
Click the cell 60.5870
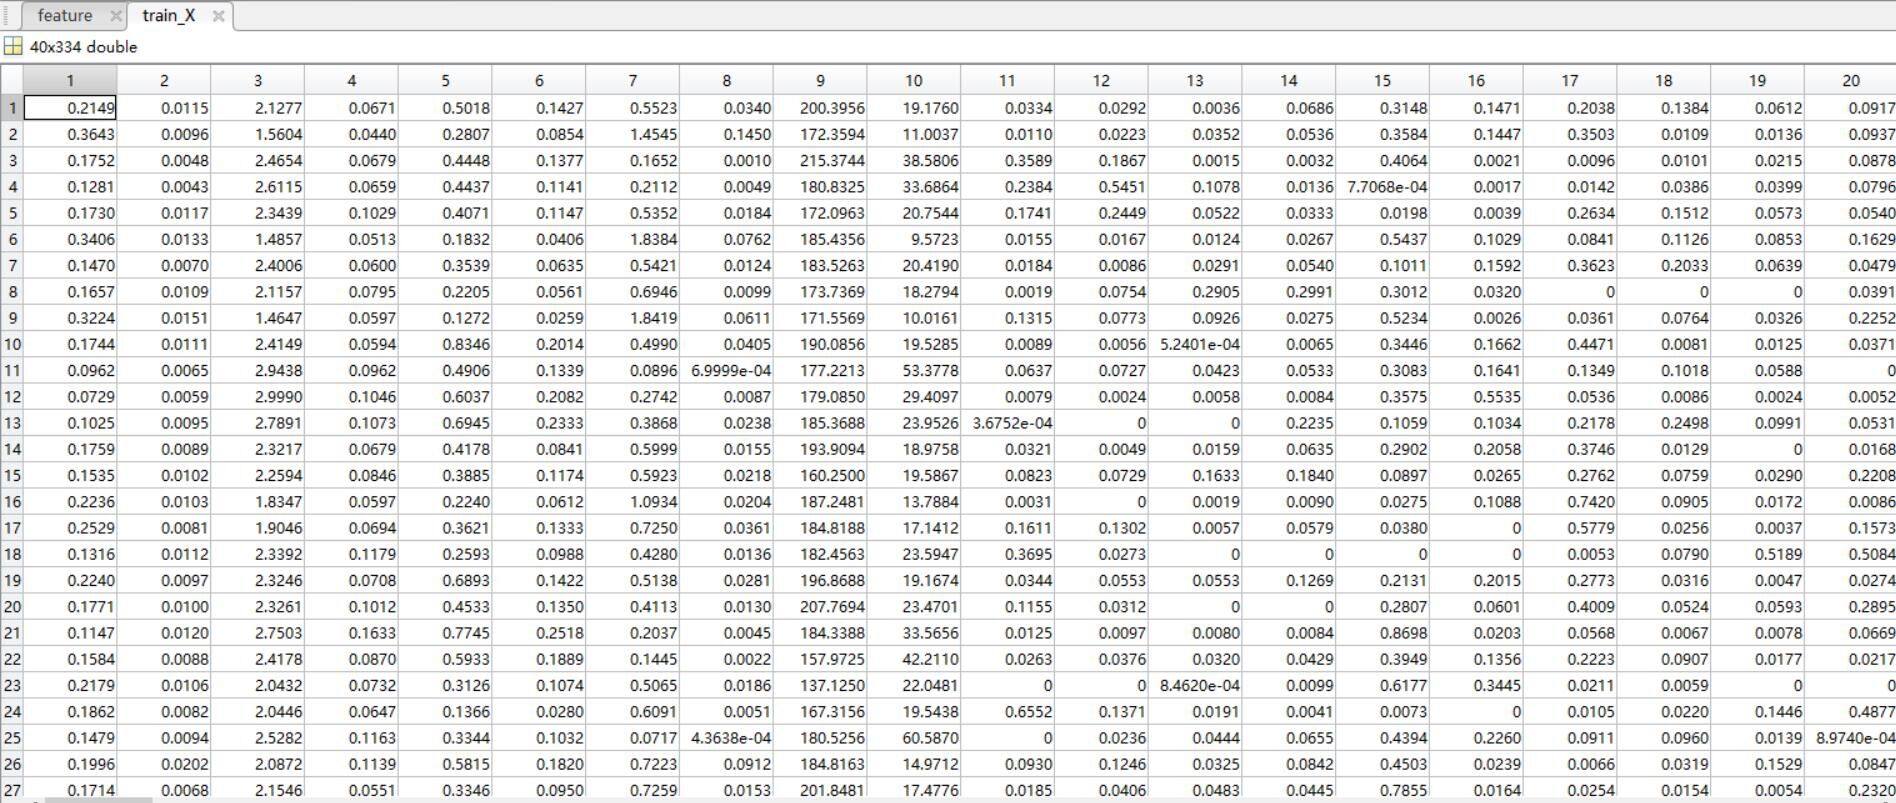coord(914,738)
